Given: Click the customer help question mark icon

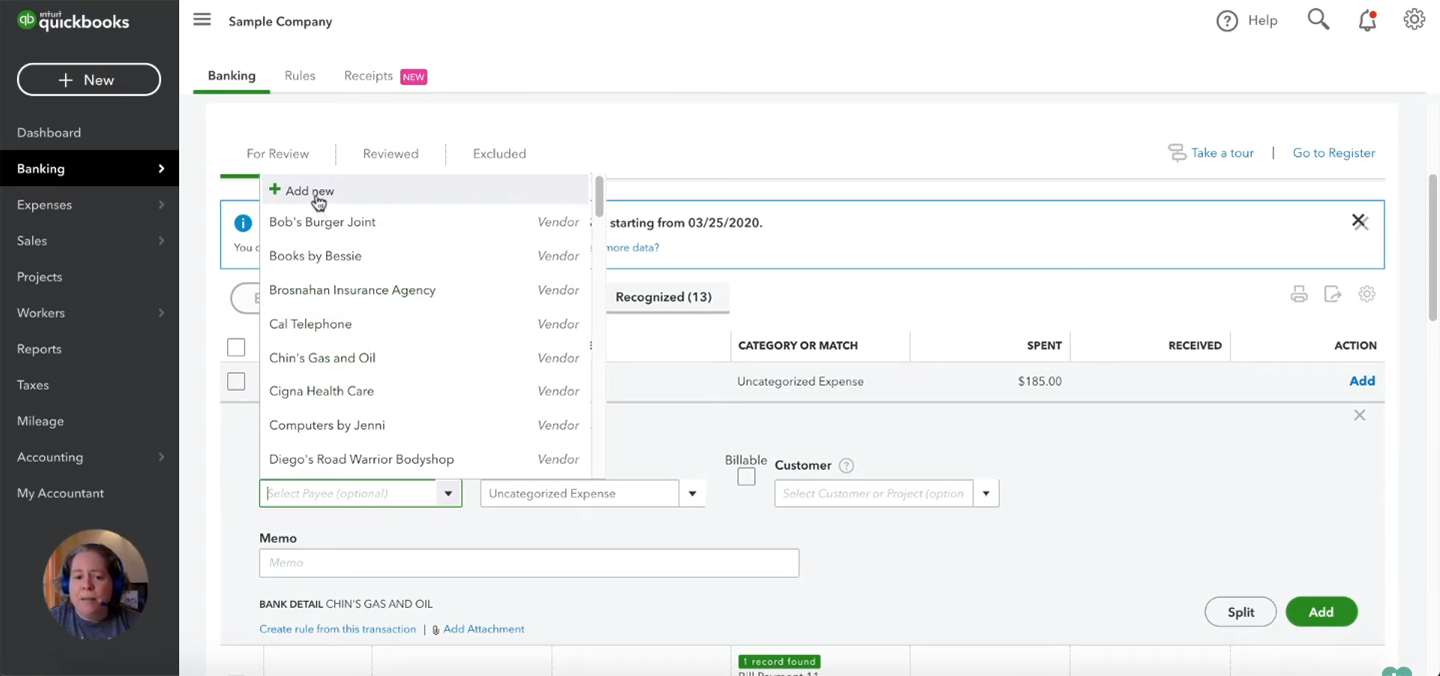Looking at the screenshot, I should [846, 465].
